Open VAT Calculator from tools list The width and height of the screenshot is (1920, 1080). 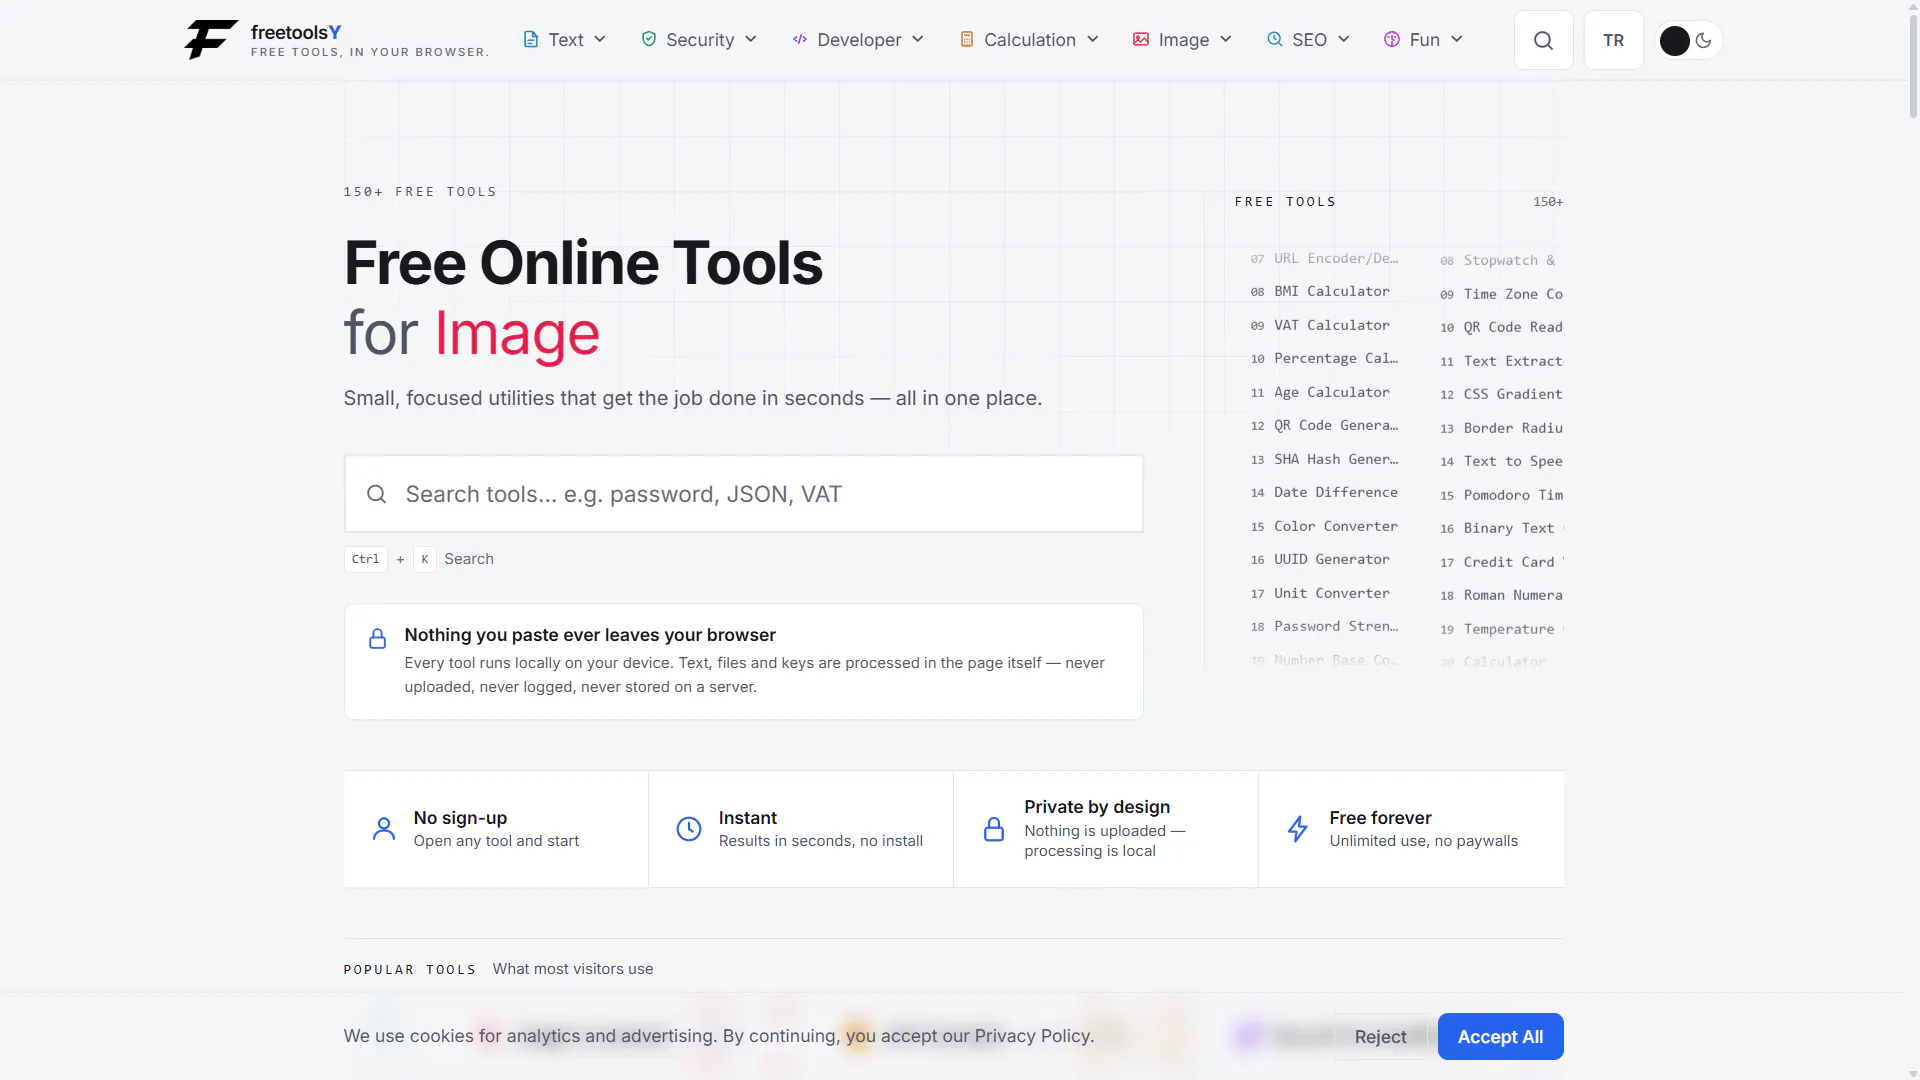(x=1331, y=325)
